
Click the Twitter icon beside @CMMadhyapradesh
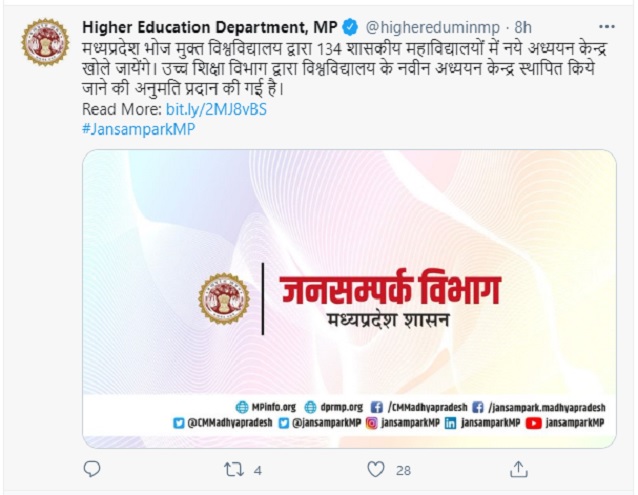coord(178,423)
